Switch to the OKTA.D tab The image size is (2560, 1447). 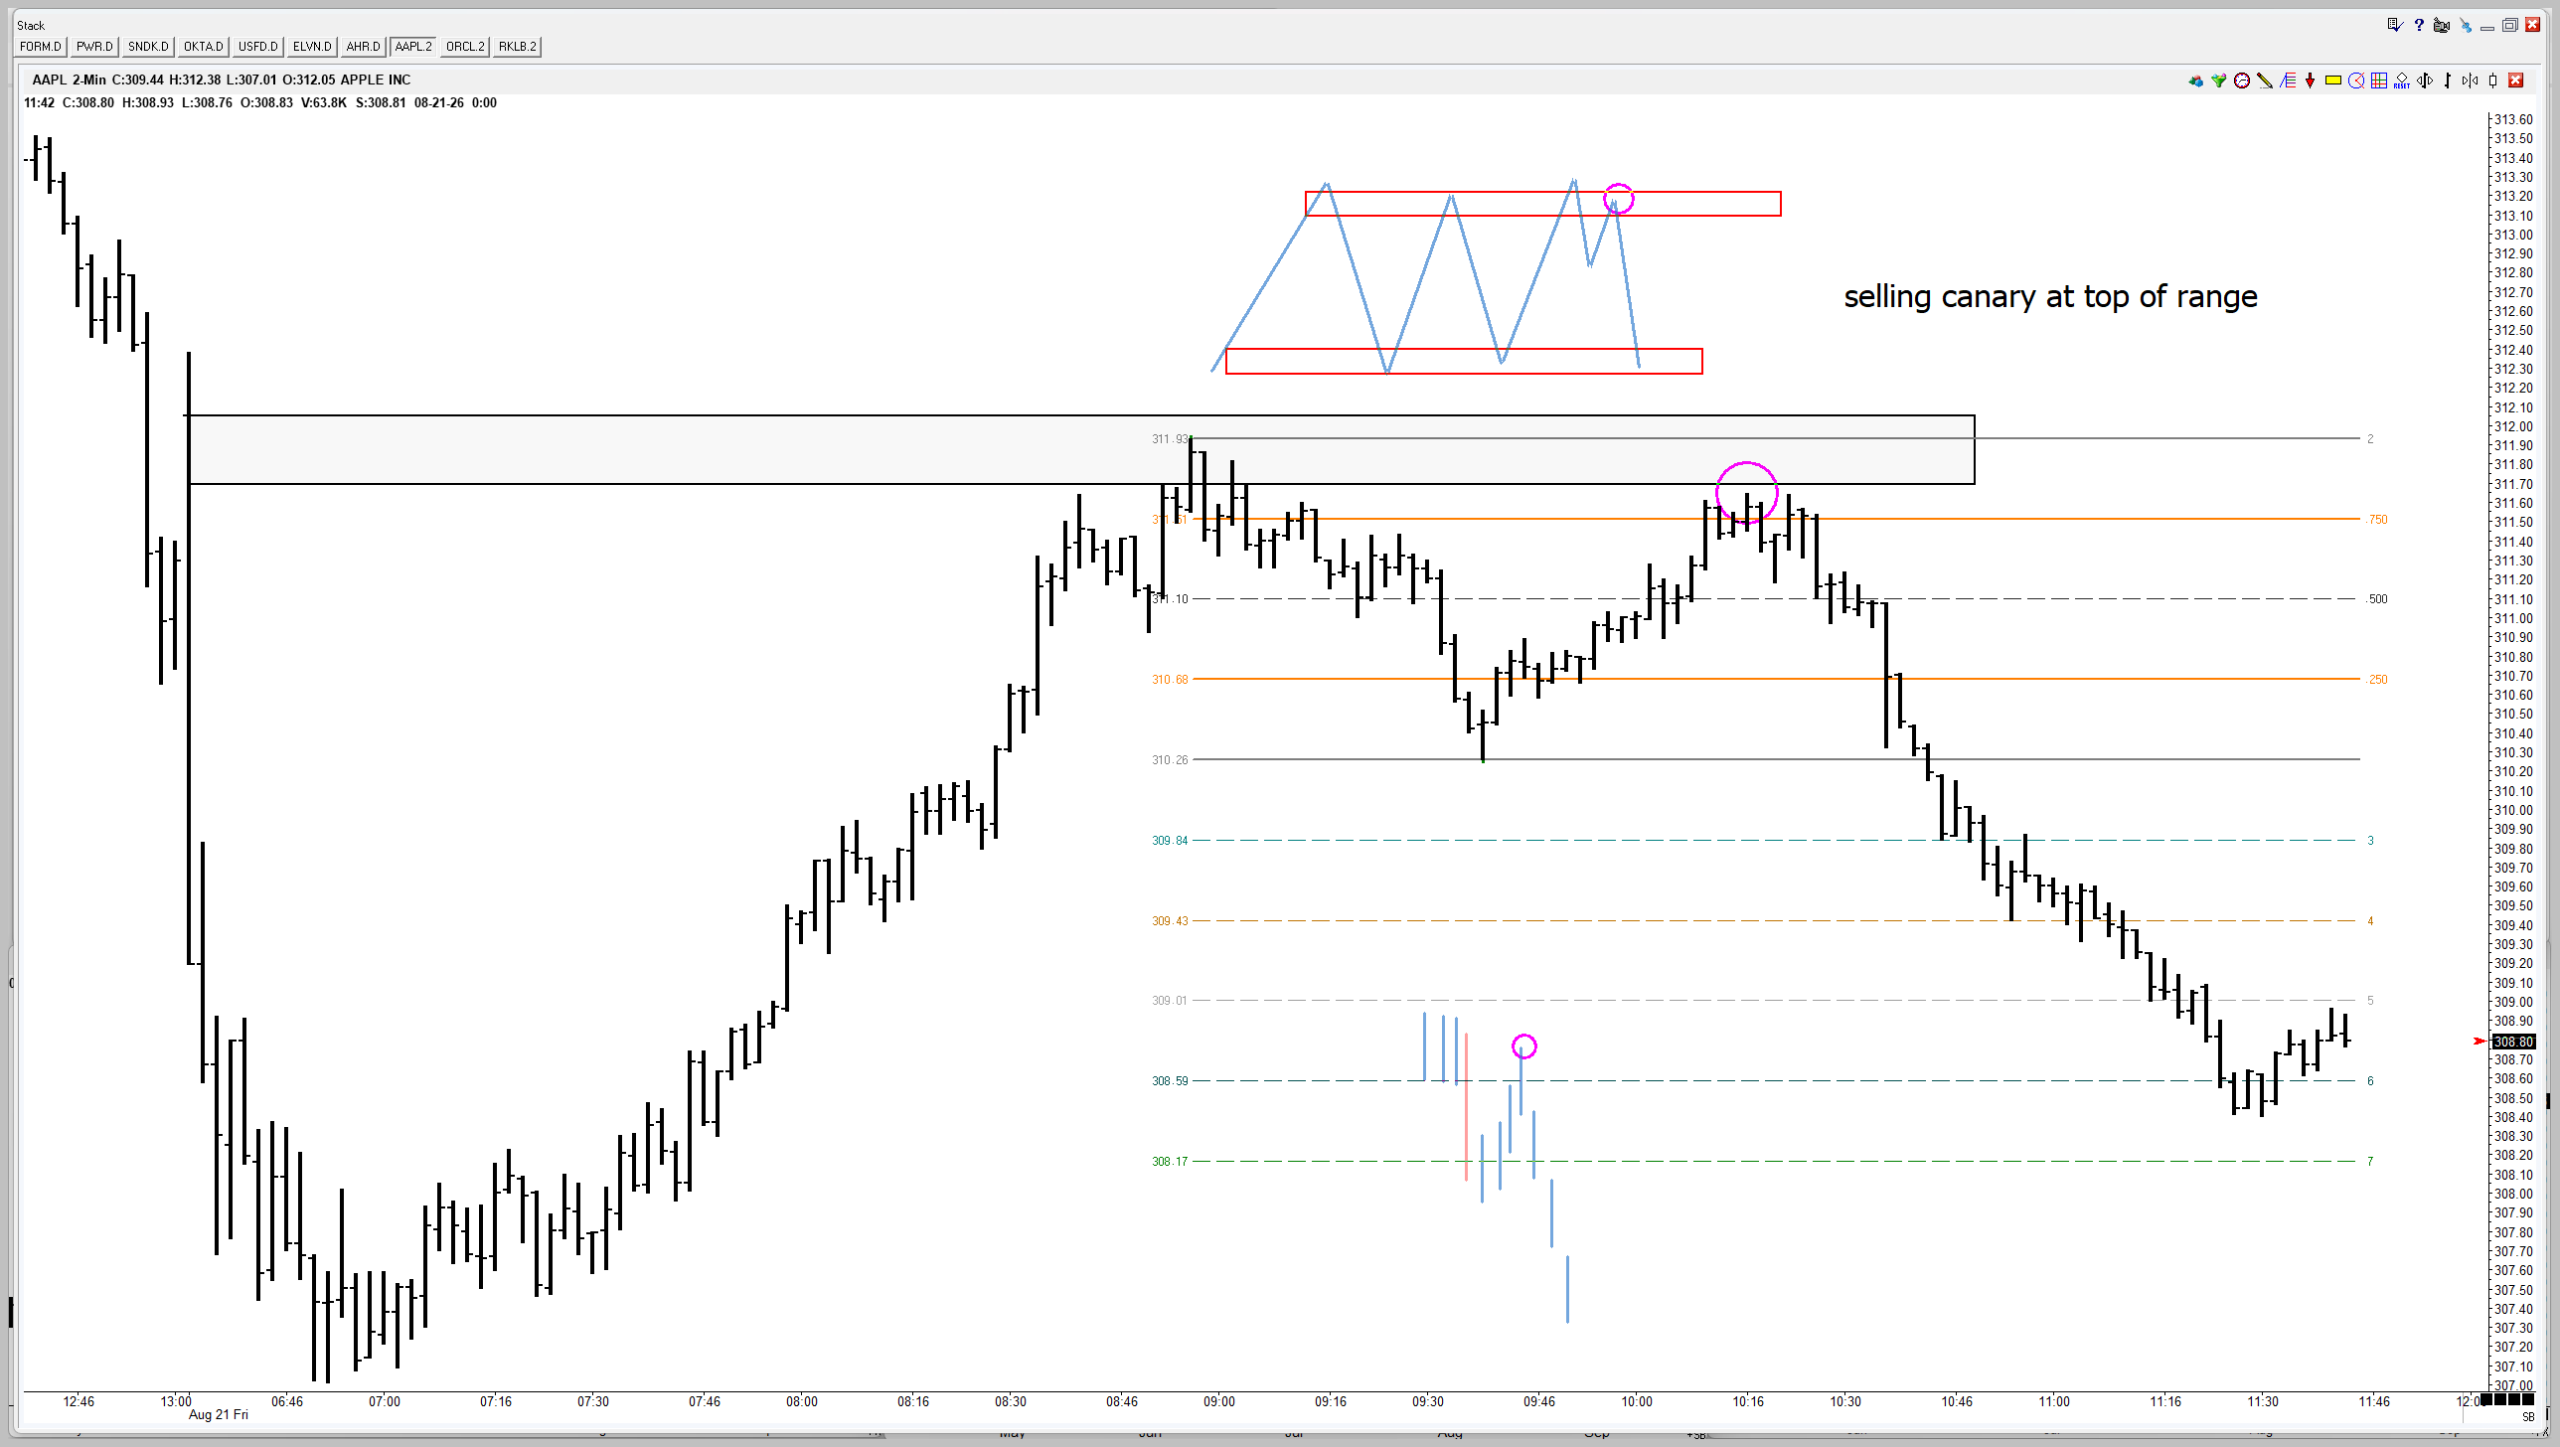pos(203,47)
